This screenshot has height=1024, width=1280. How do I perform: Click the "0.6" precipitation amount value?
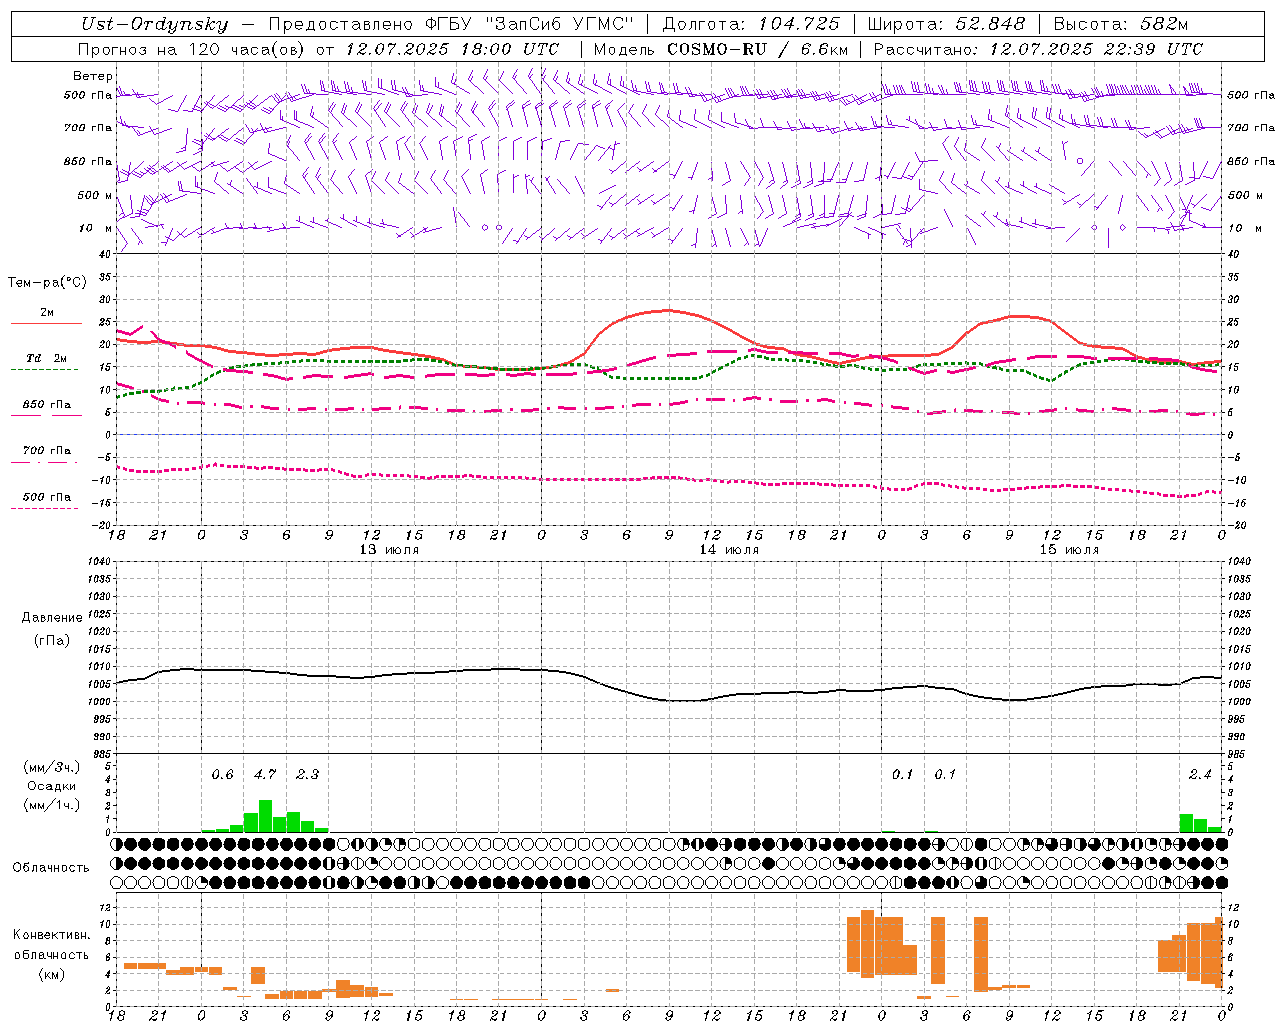222,774
